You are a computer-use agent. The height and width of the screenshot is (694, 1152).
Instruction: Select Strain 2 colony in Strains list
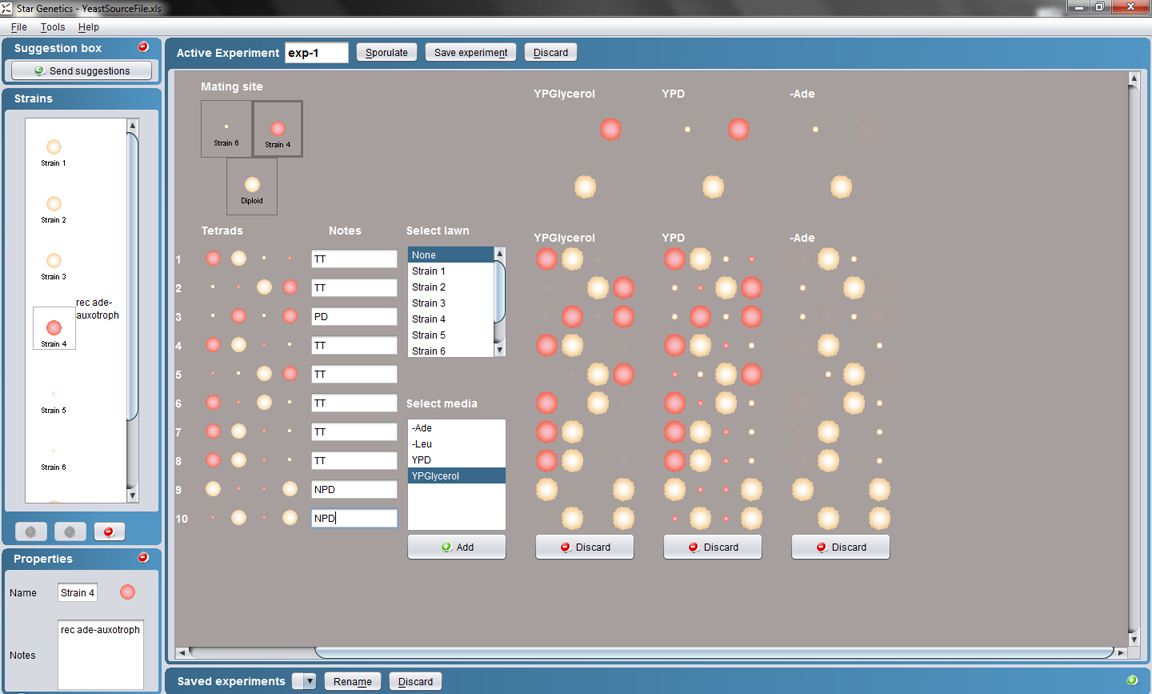[x=54, y=205]
